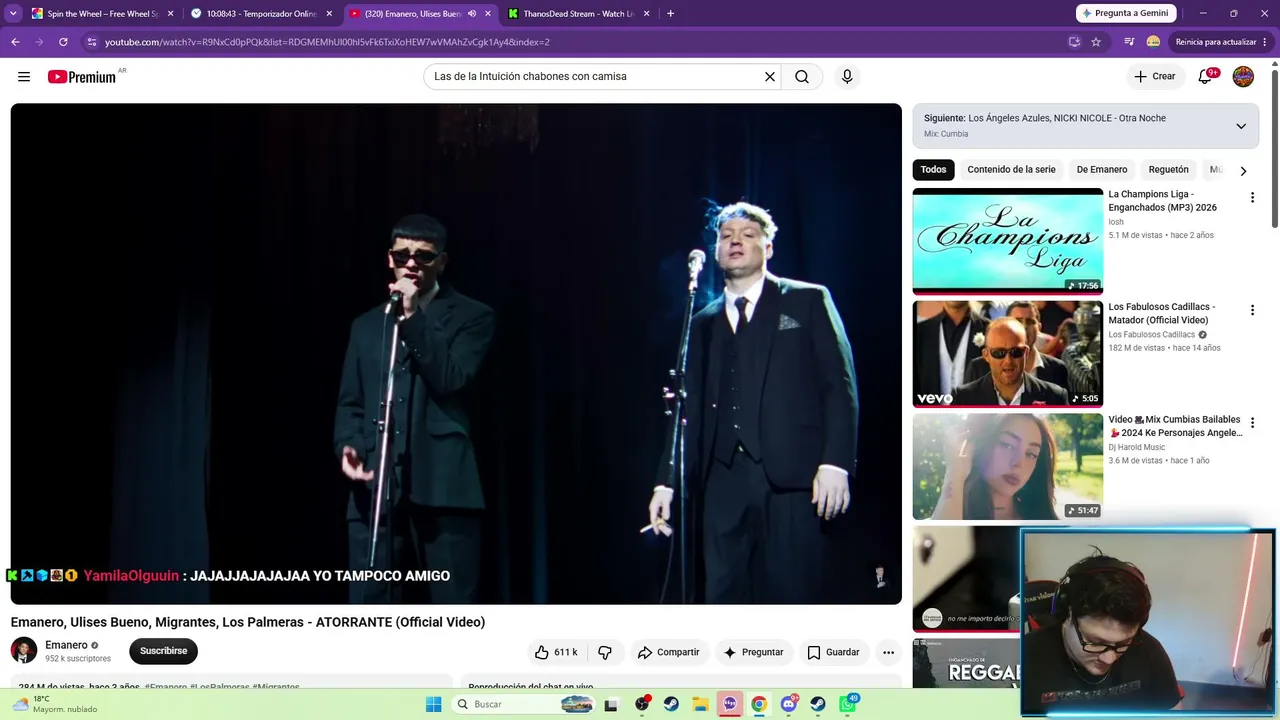The width and height of the screenshot is (1280, 720).
Task: Open the Crear menu
Action: point(1155,77)
